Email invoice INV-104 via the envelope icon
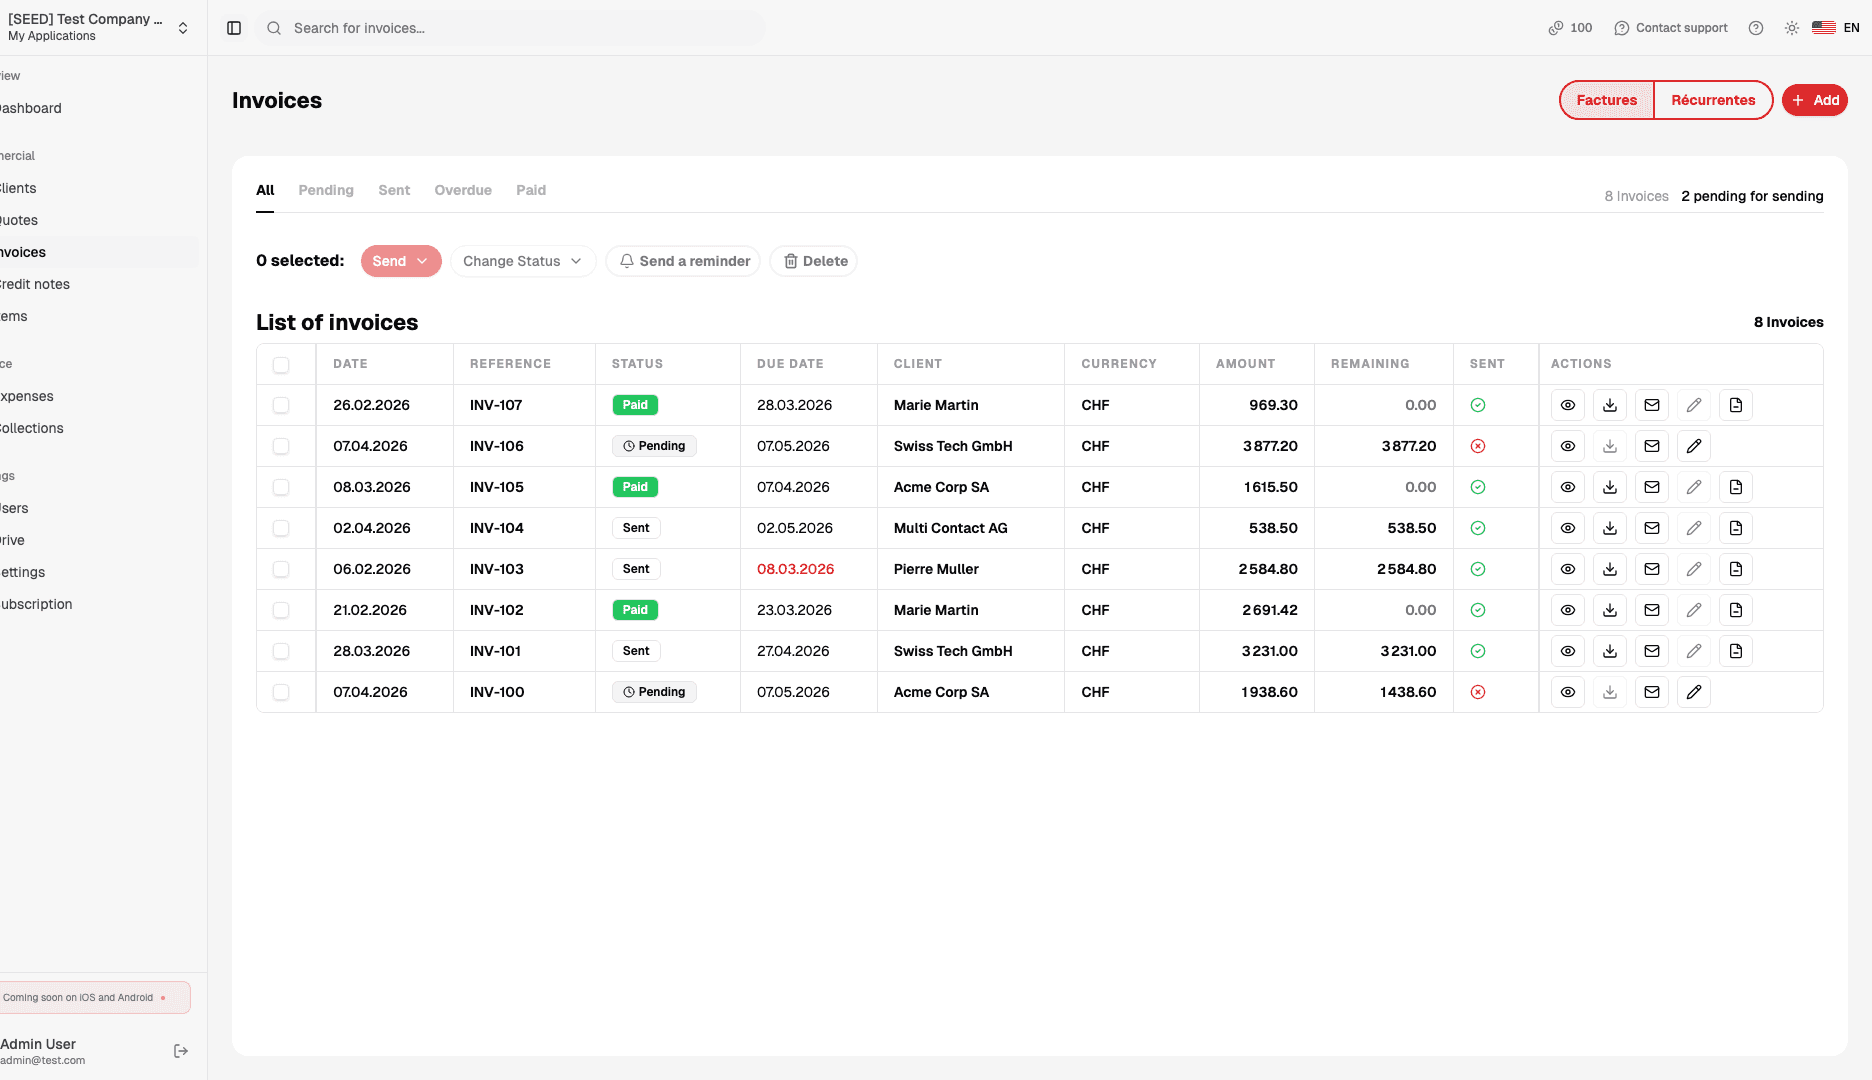The image size is (1872, 1080). pyautogui.click(x=1651, y=528)
